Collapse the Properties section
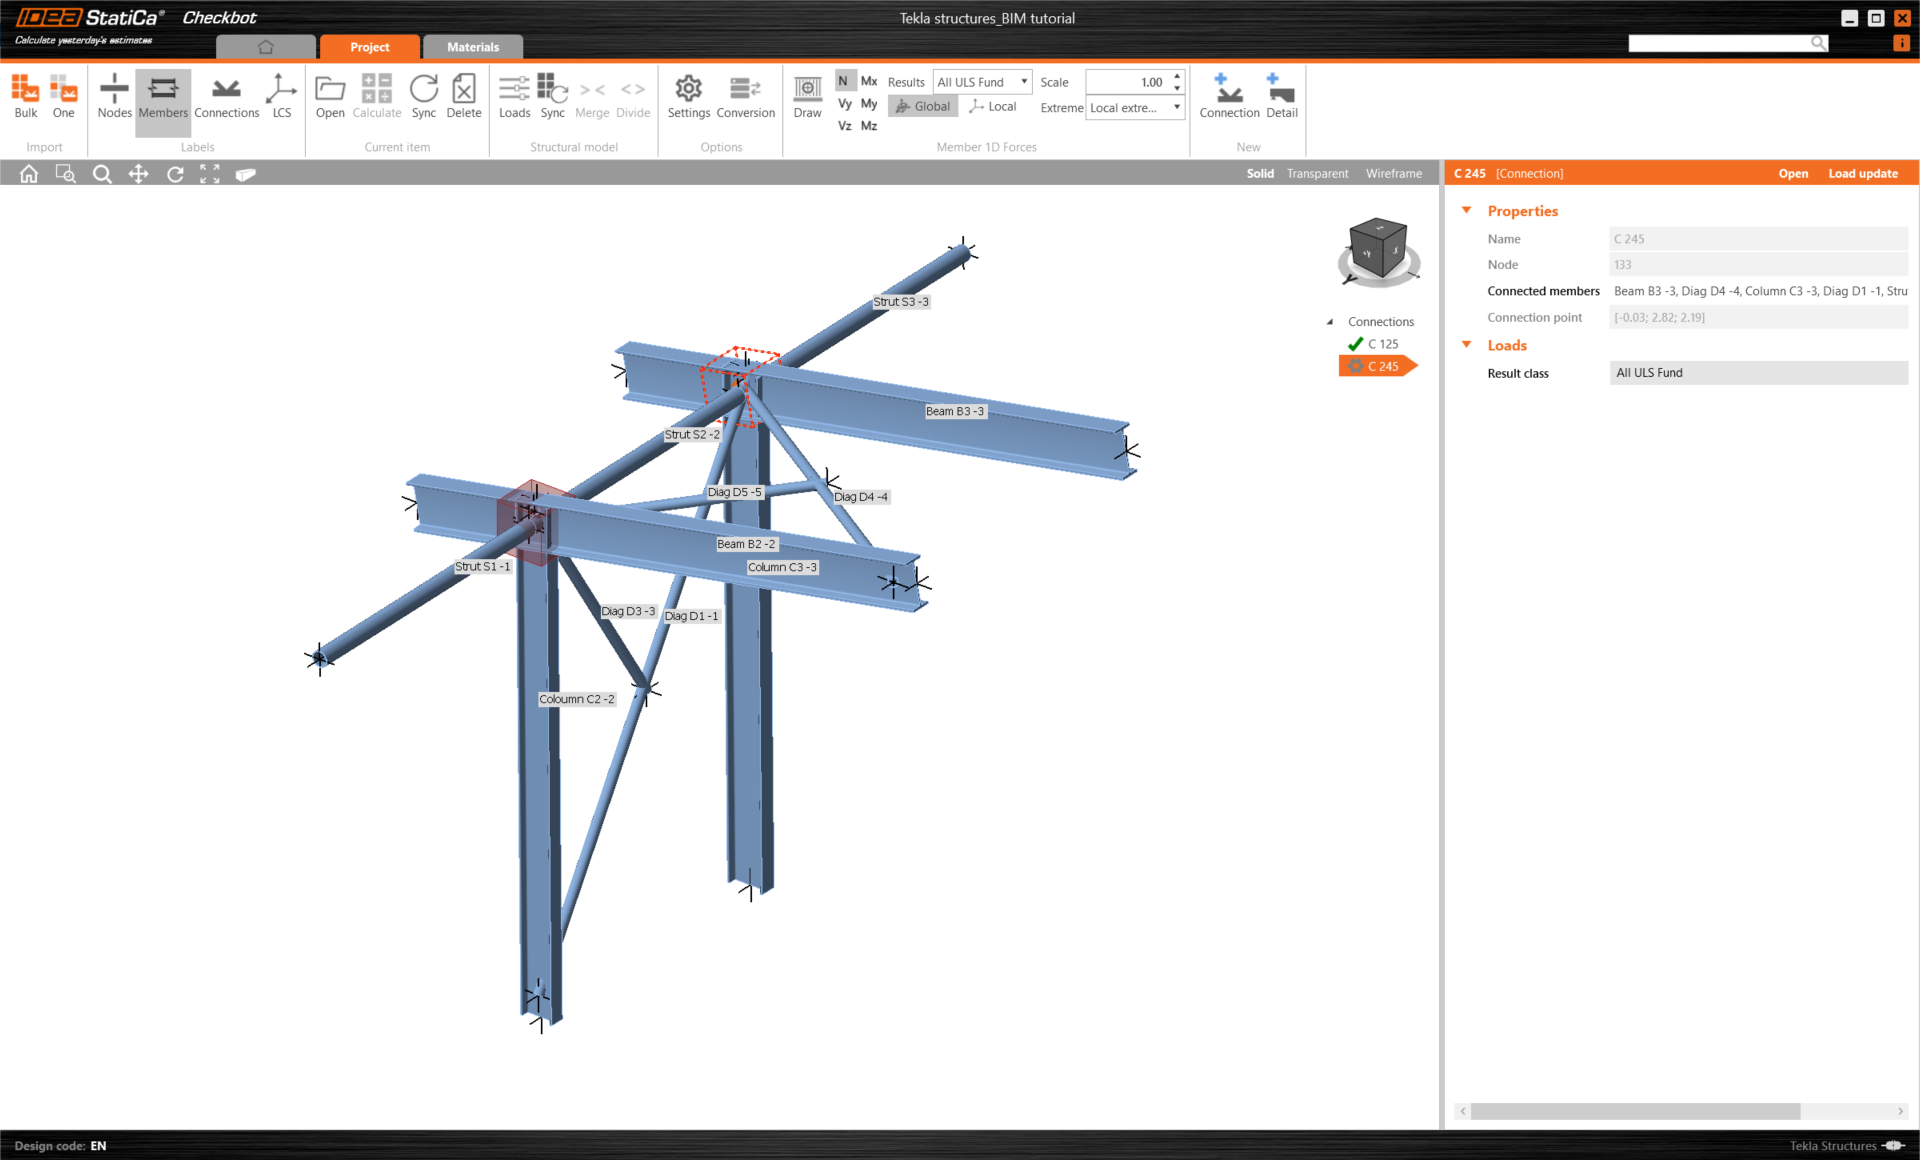1920x1160 pixels. 1466,211
